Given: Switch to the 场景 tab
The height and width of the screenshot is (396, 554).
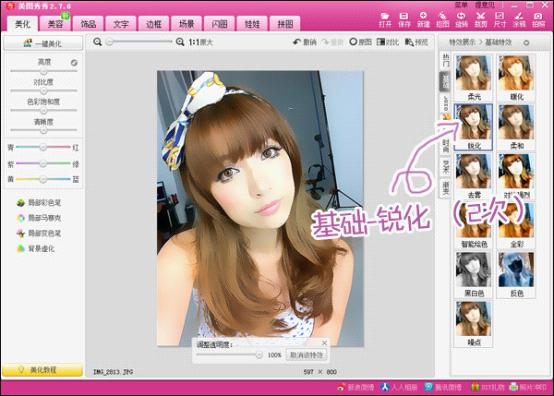Looking at the screenshot, I should pyautogui.click(x=187, y=24).
